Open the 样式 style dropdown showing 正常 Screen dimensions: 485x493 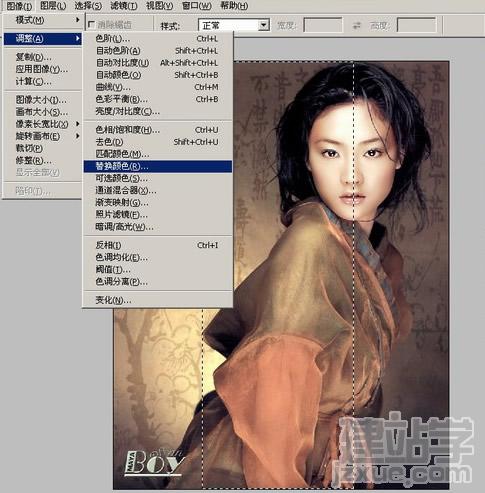234,25
